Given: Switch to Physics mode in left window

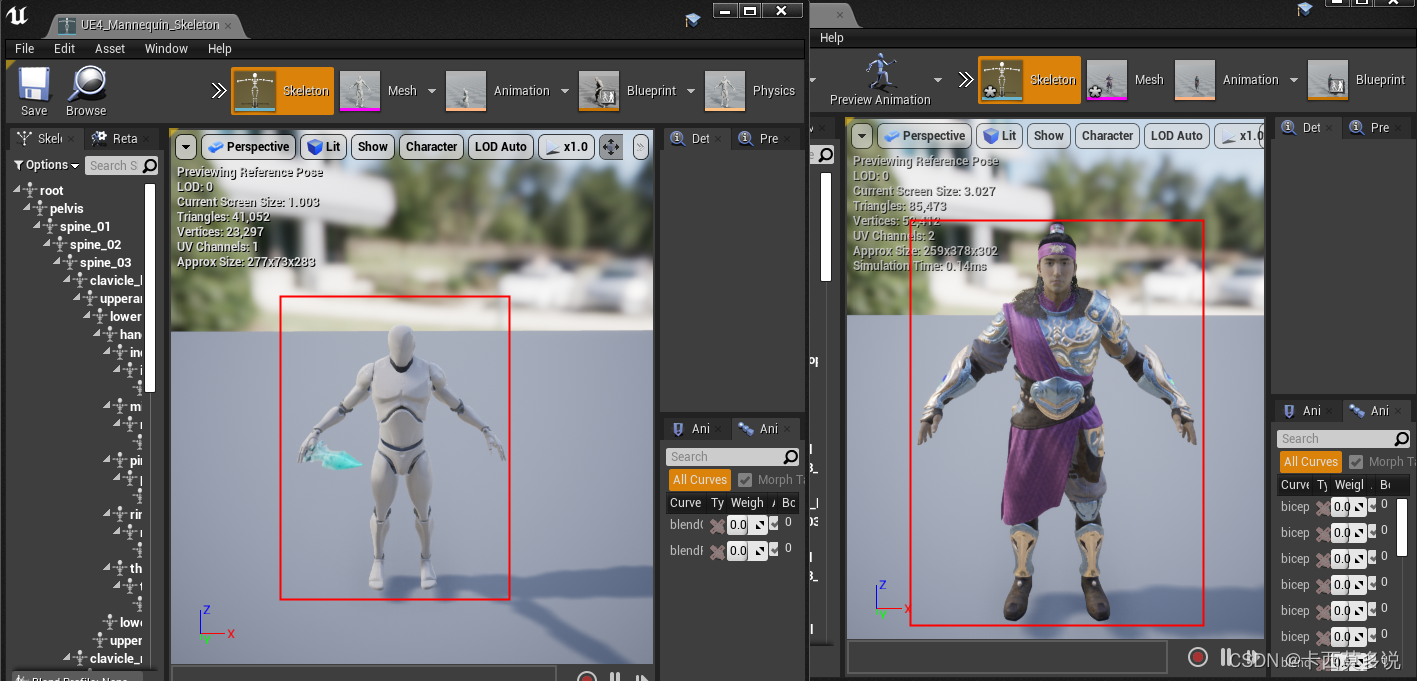Looking at the screenshot, I should point(751,90).
